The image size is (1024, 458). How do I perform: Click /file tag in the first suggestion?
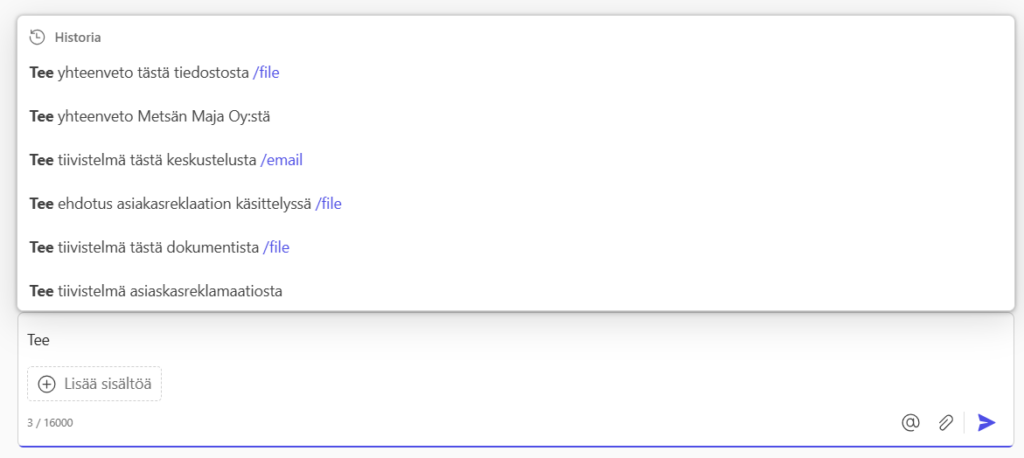[266, 73]
